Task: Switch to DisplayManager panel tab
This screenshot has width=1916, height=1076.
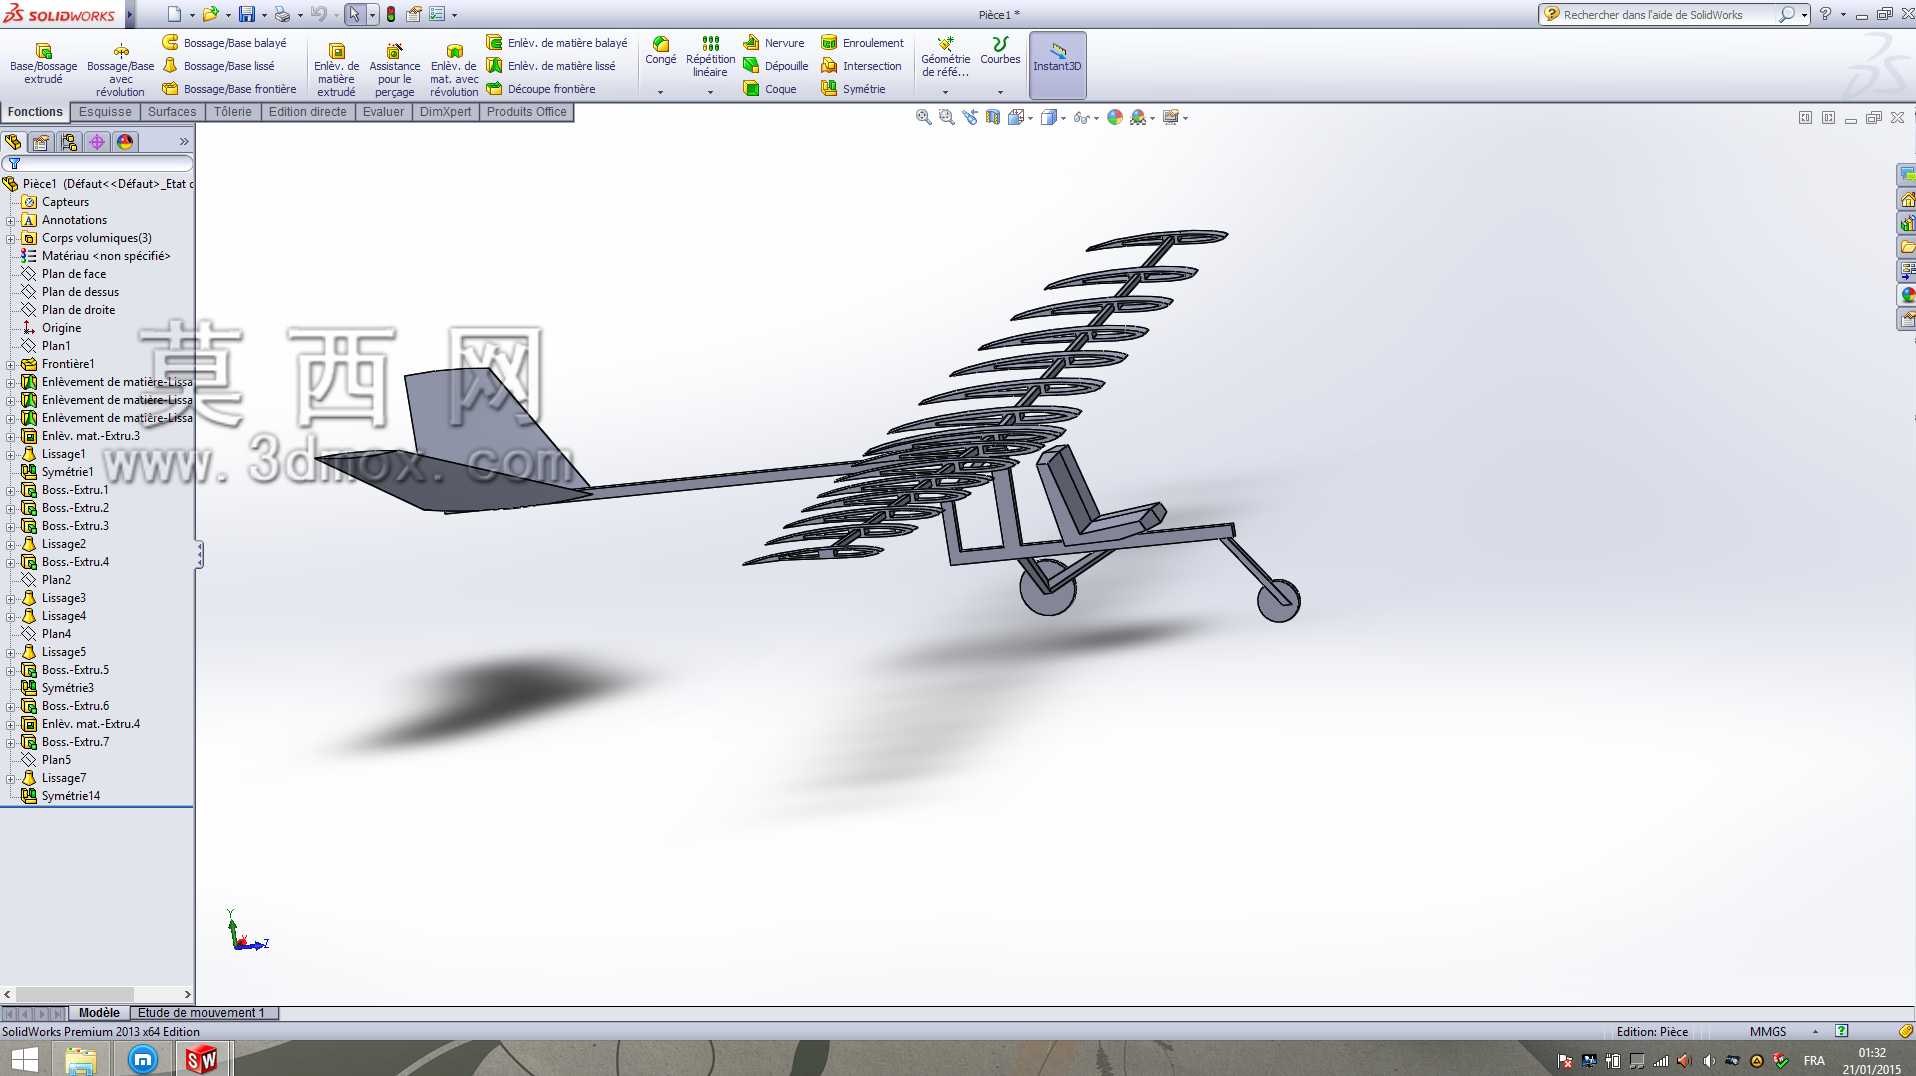Action: click(x=125, y=142)
